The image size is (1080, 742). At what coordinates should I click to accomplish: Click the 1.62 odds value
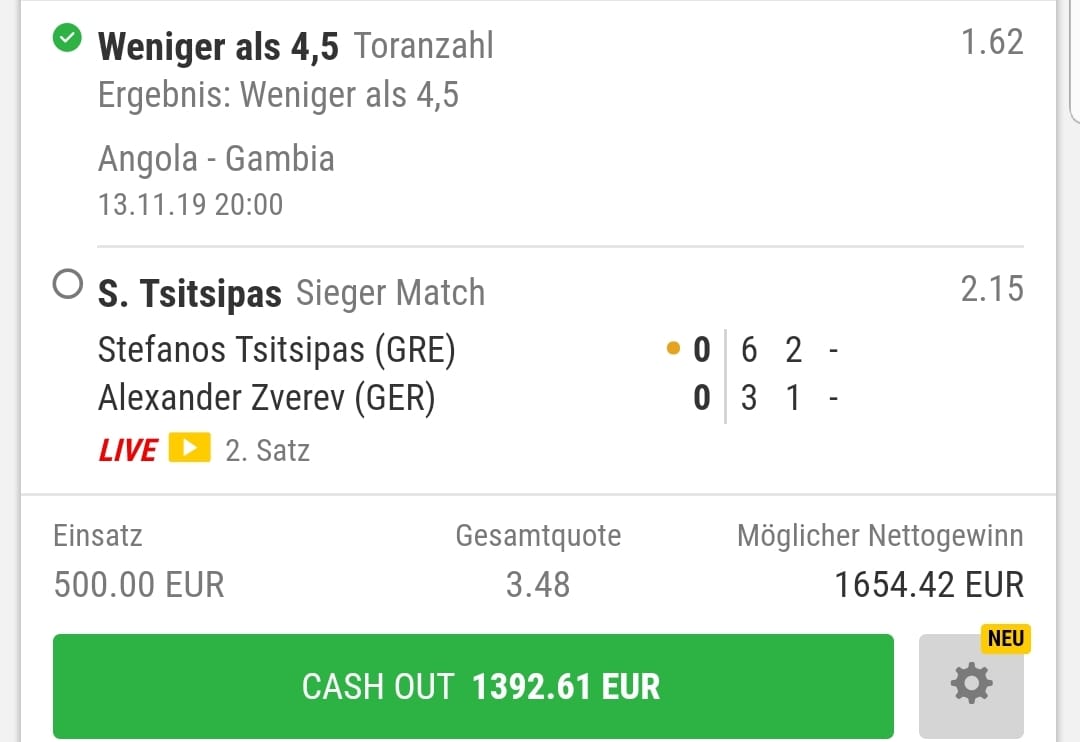click(x=992, y=42)
